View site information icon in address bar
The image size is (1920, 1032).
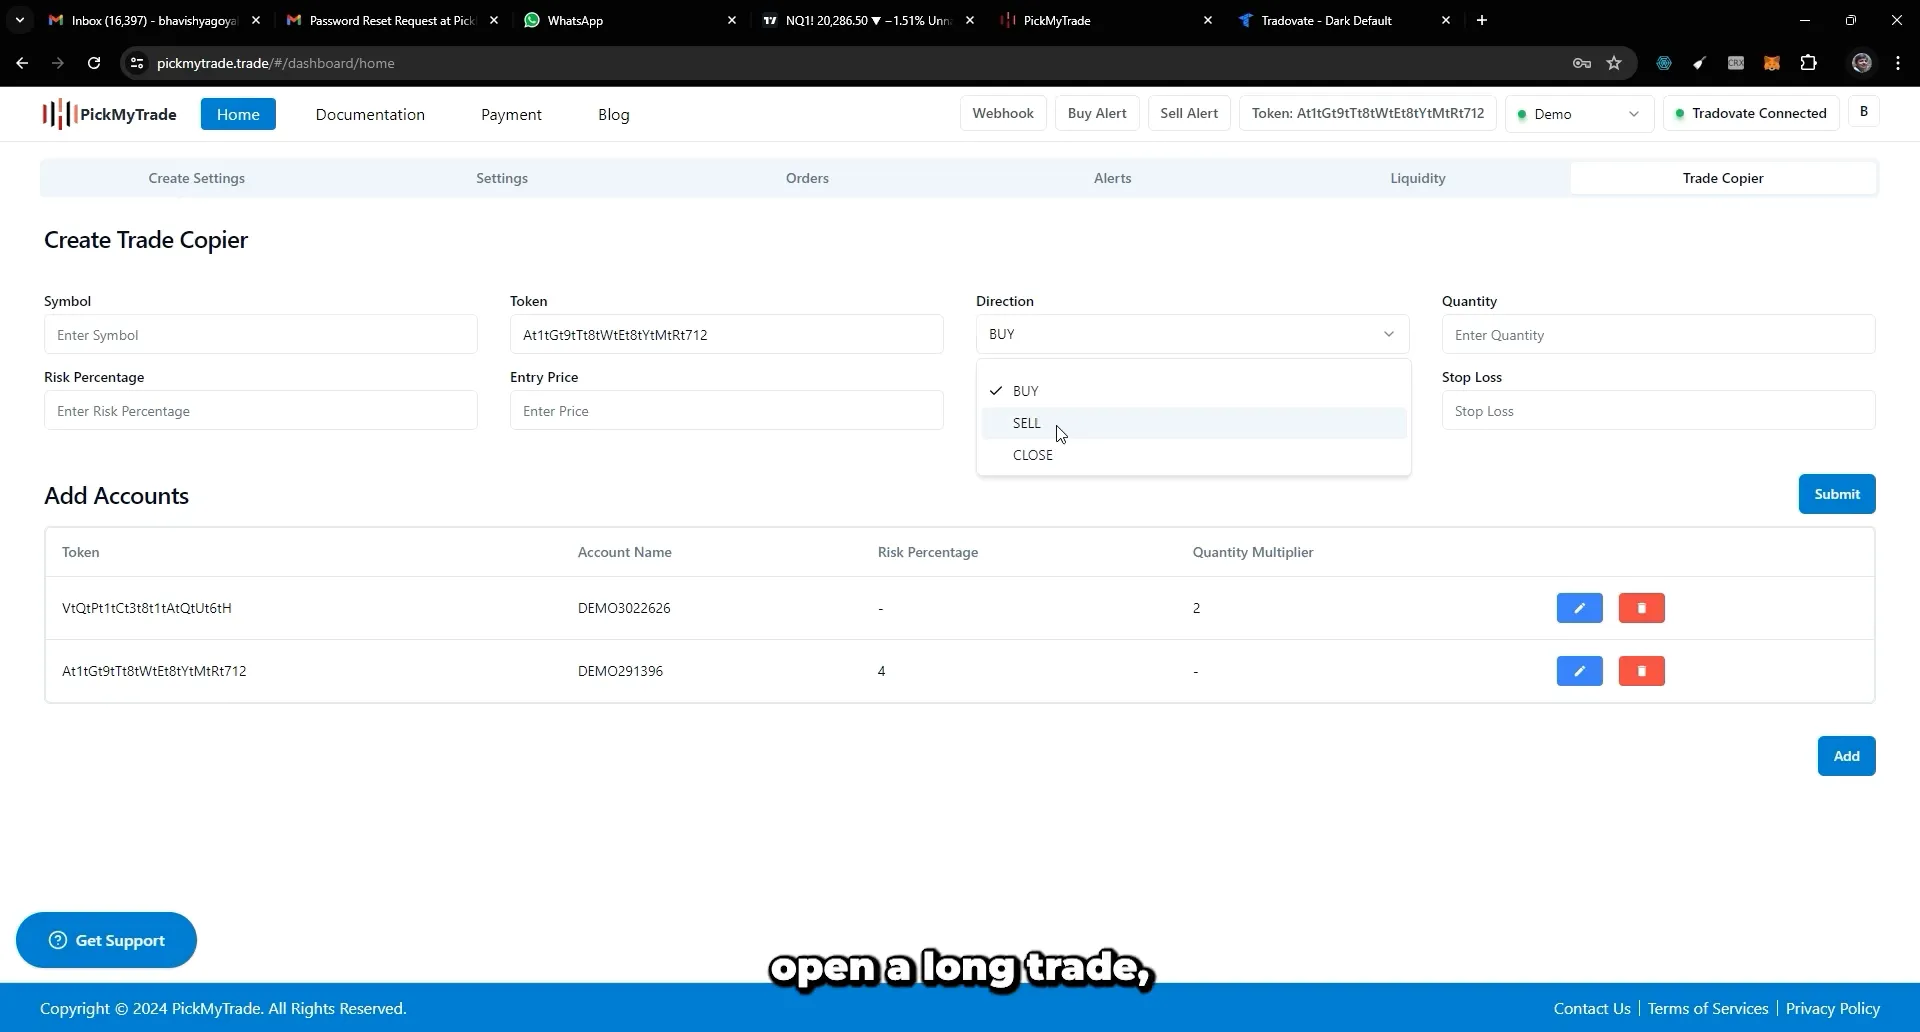click(x=137, y=63)
